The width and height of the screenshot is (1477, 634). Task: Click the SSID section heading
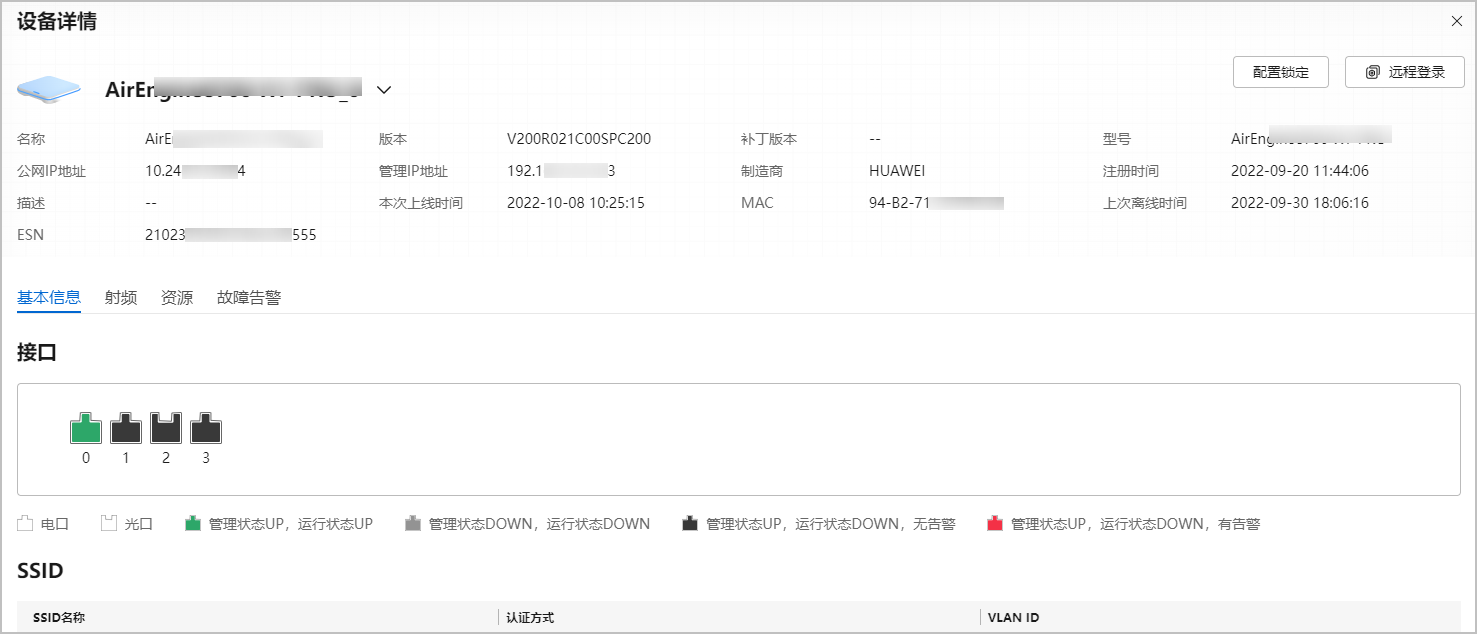tap(40, 571)
